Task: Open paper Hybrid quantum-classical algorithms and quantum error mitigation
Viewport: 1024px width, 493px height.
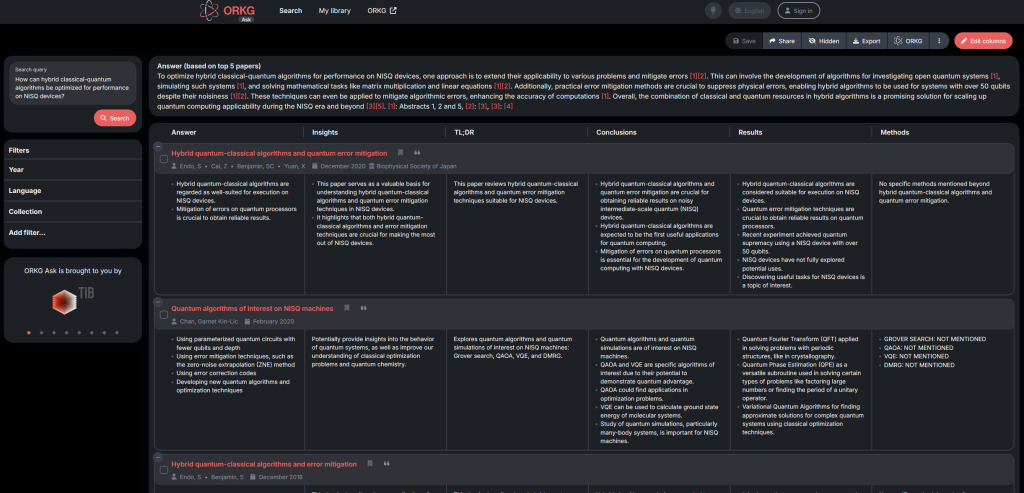Action: [279, 153]
